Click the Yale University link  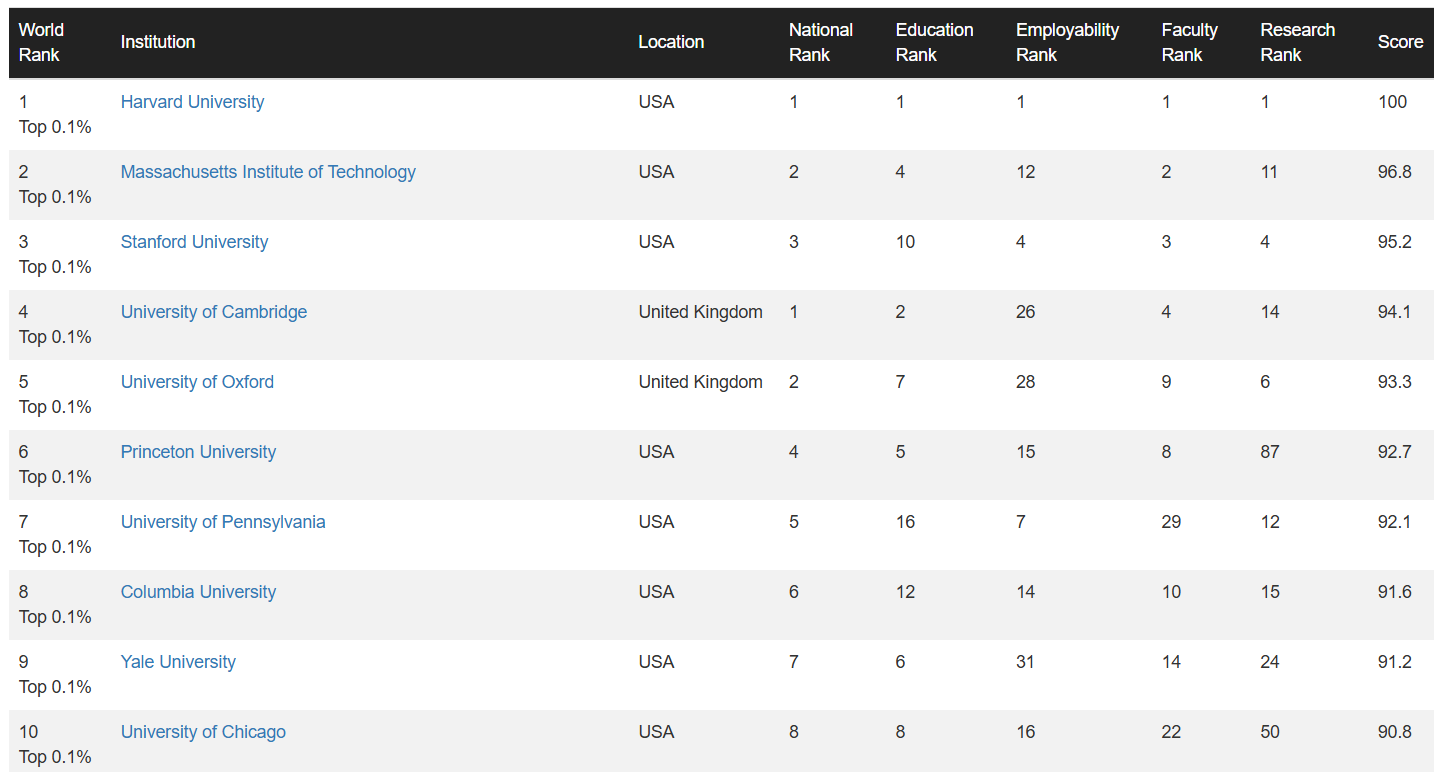pos(178,662)
